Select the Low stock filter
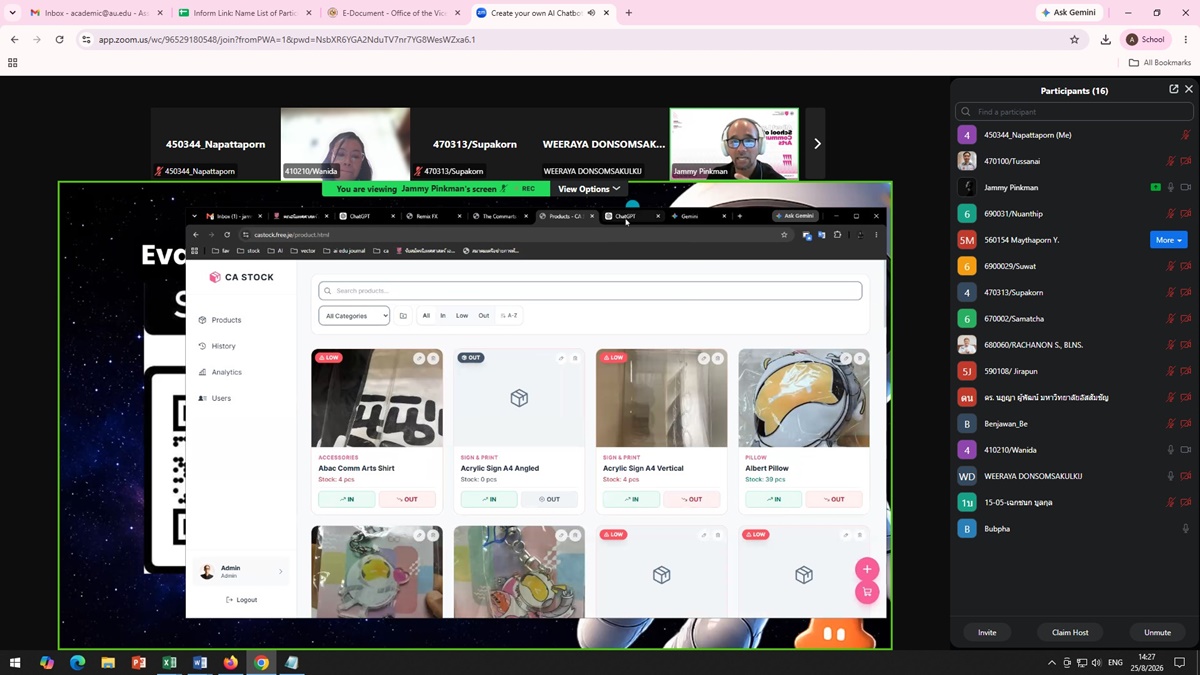 pyautogui.click(x=462, y=316)
